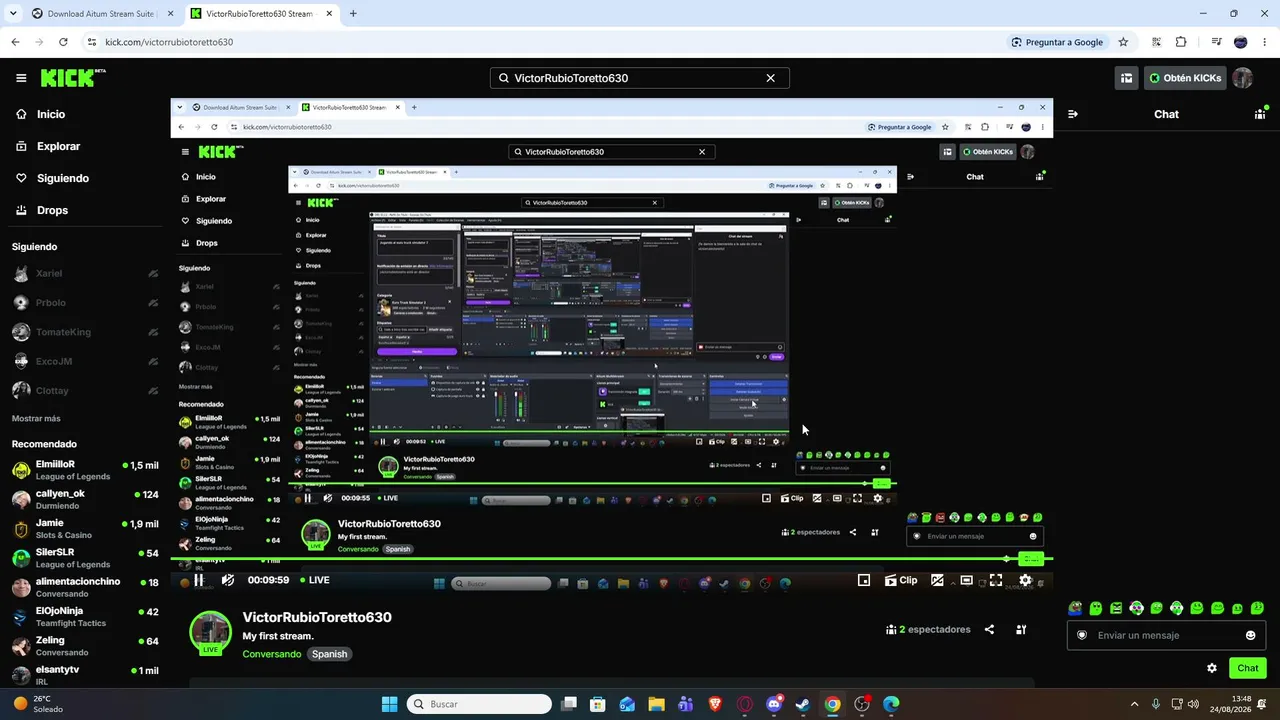Viewport: 1280px width, 720px height.
Task: Expand Mostrar más in the followed list
Action: [36, 419]
